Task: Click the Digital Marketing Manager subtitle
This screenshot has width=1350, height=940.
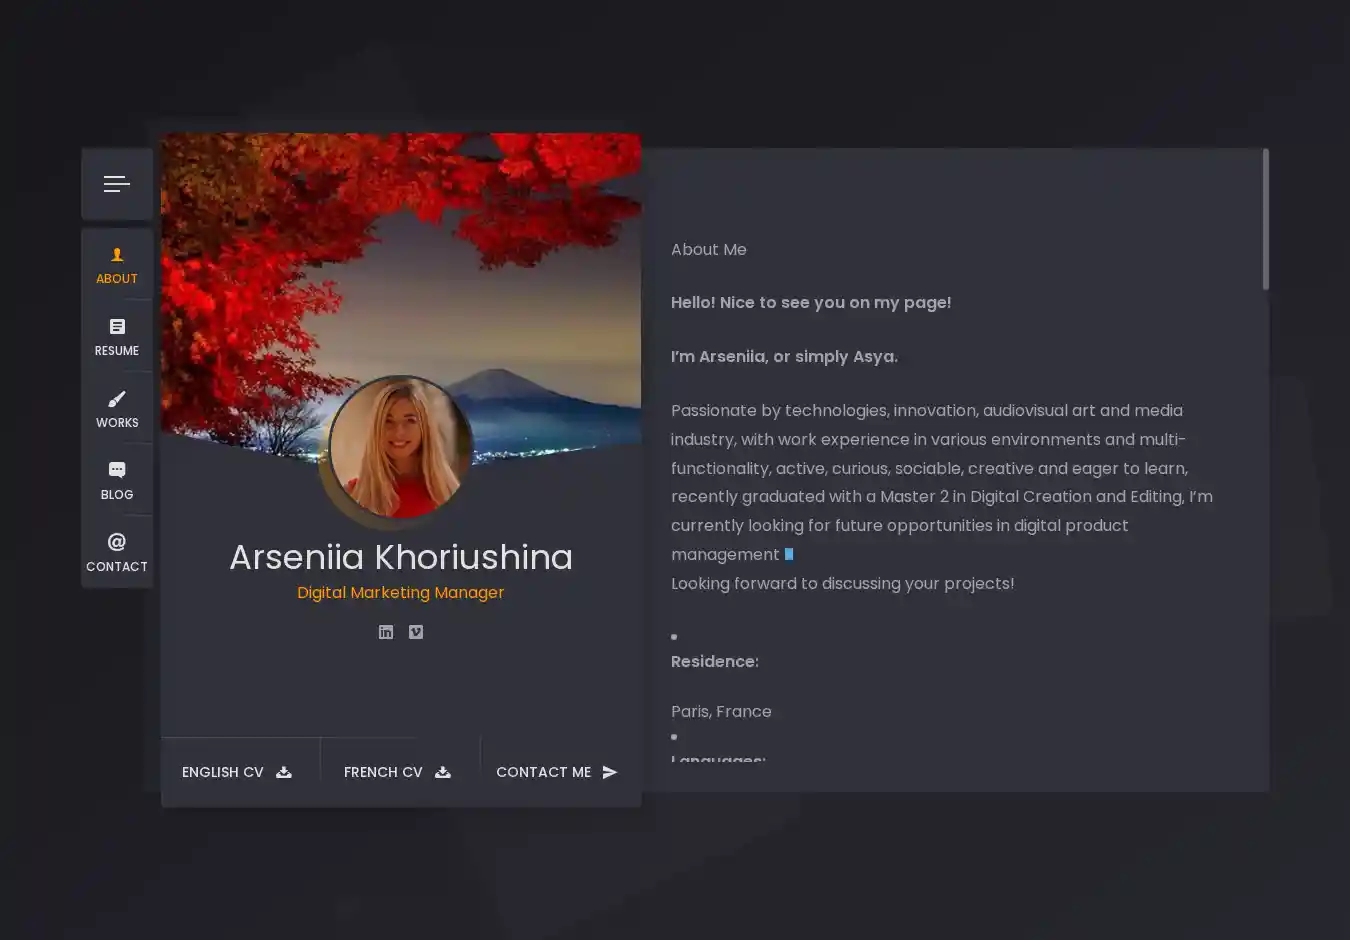Action: click(x=401, y=593)
